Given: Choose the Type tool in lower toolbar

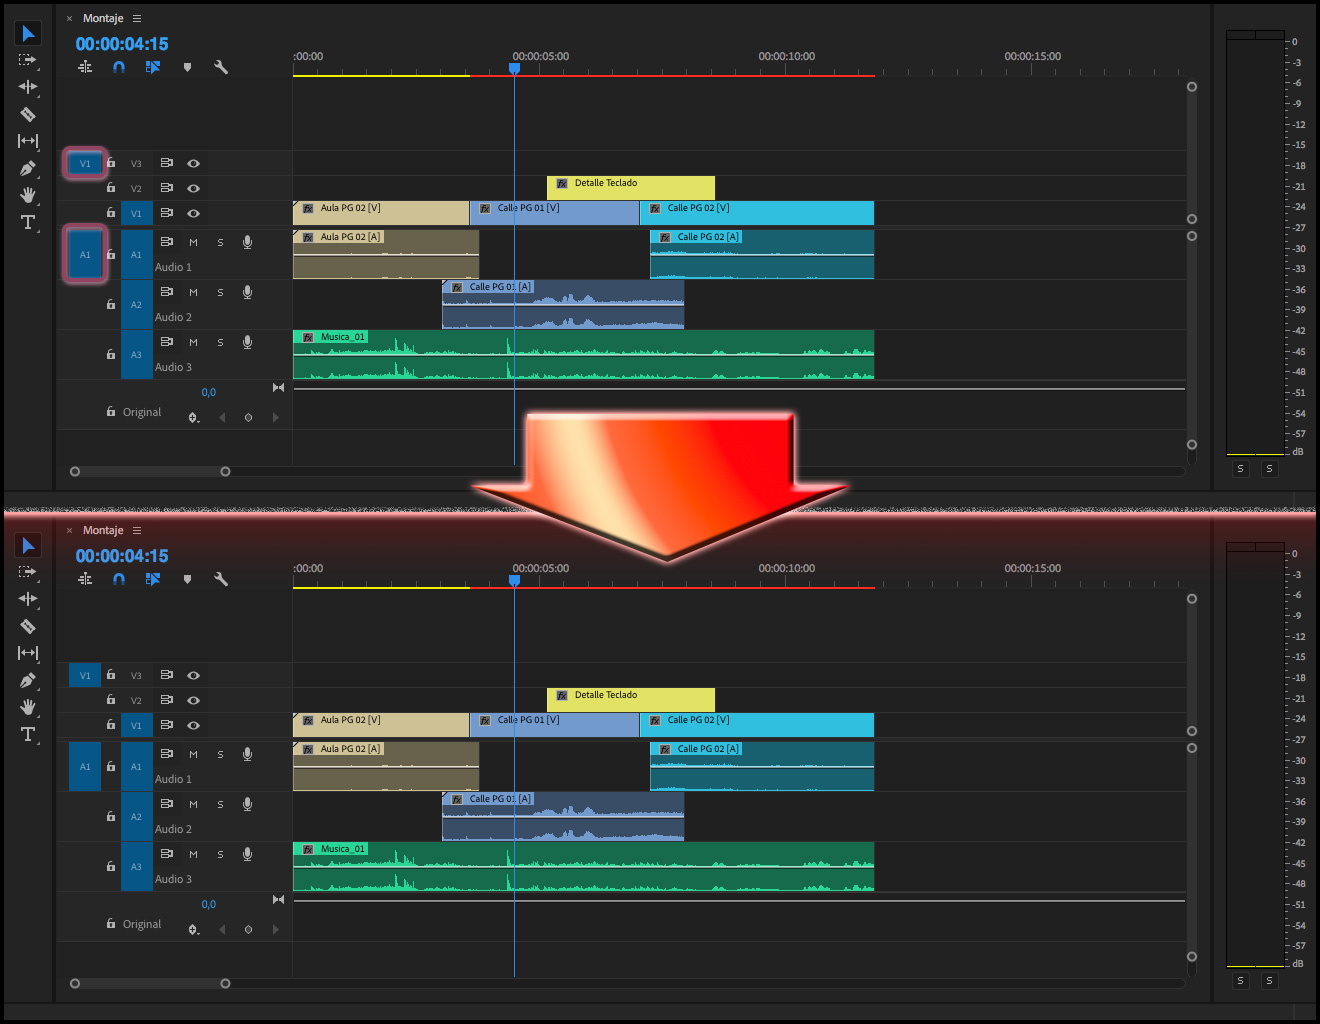Looking at the screenshot, I should pos(28,734).
